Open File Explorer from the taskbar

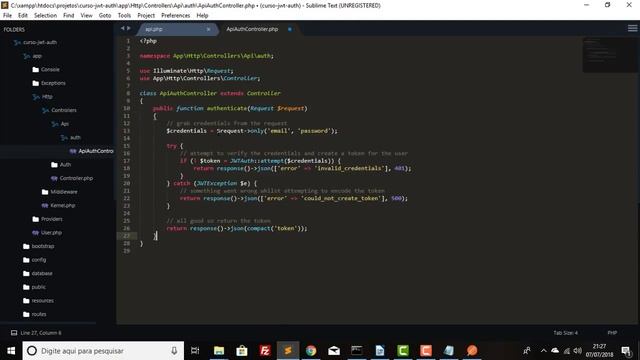tap(219, 351)
